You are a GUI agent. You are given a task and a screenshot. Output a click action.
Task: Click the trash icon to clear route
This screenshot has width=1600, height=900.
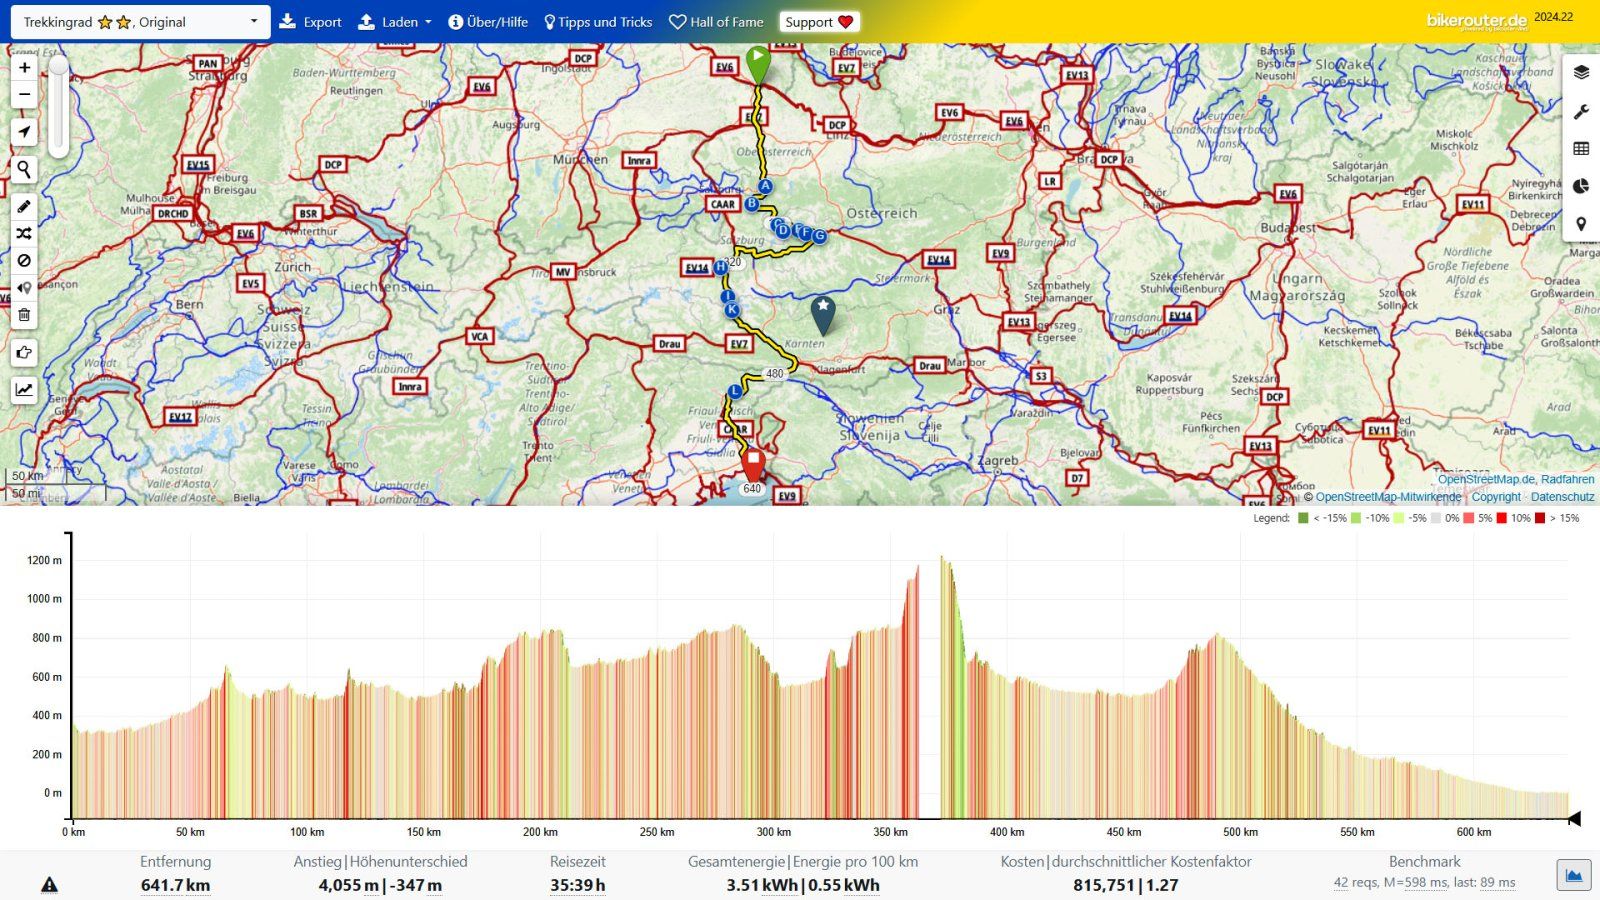tap(24, 315)
